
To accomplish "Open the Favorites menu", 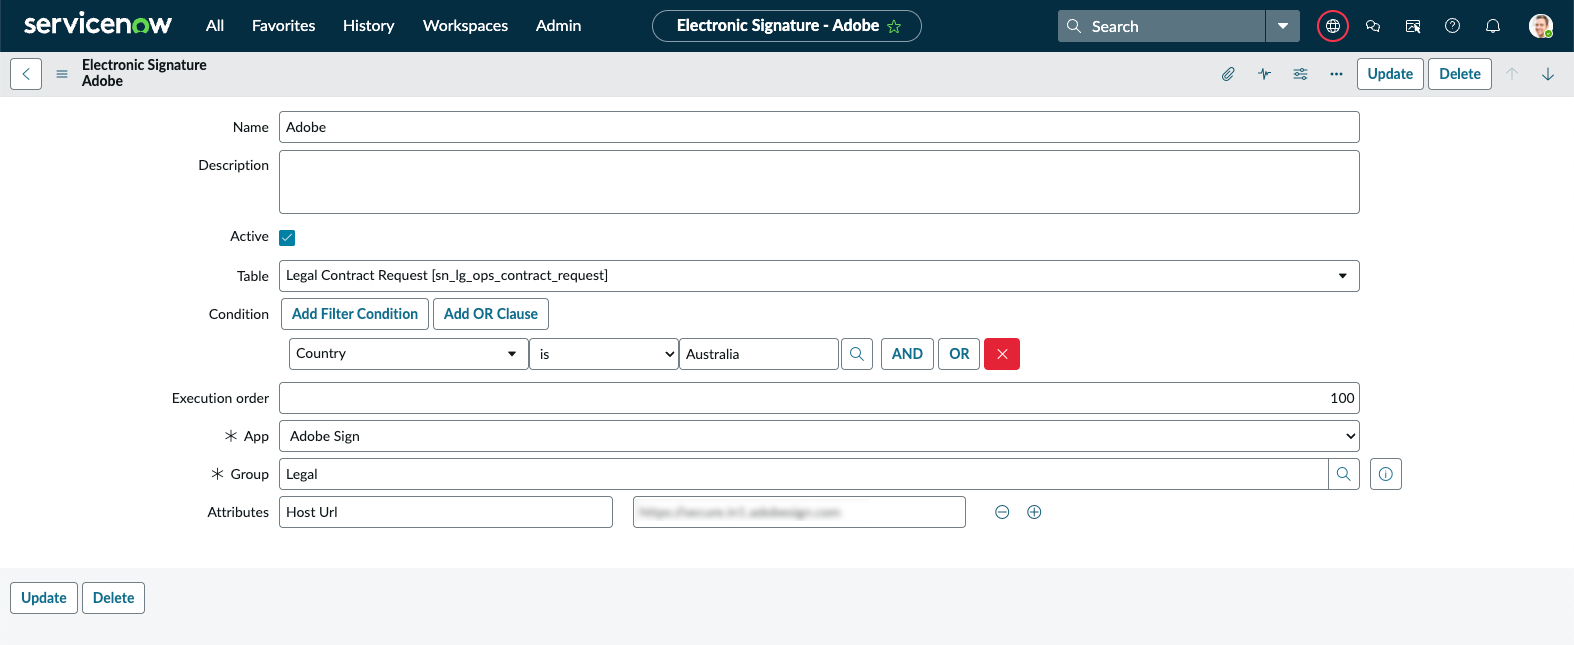I will coord(284,26).
